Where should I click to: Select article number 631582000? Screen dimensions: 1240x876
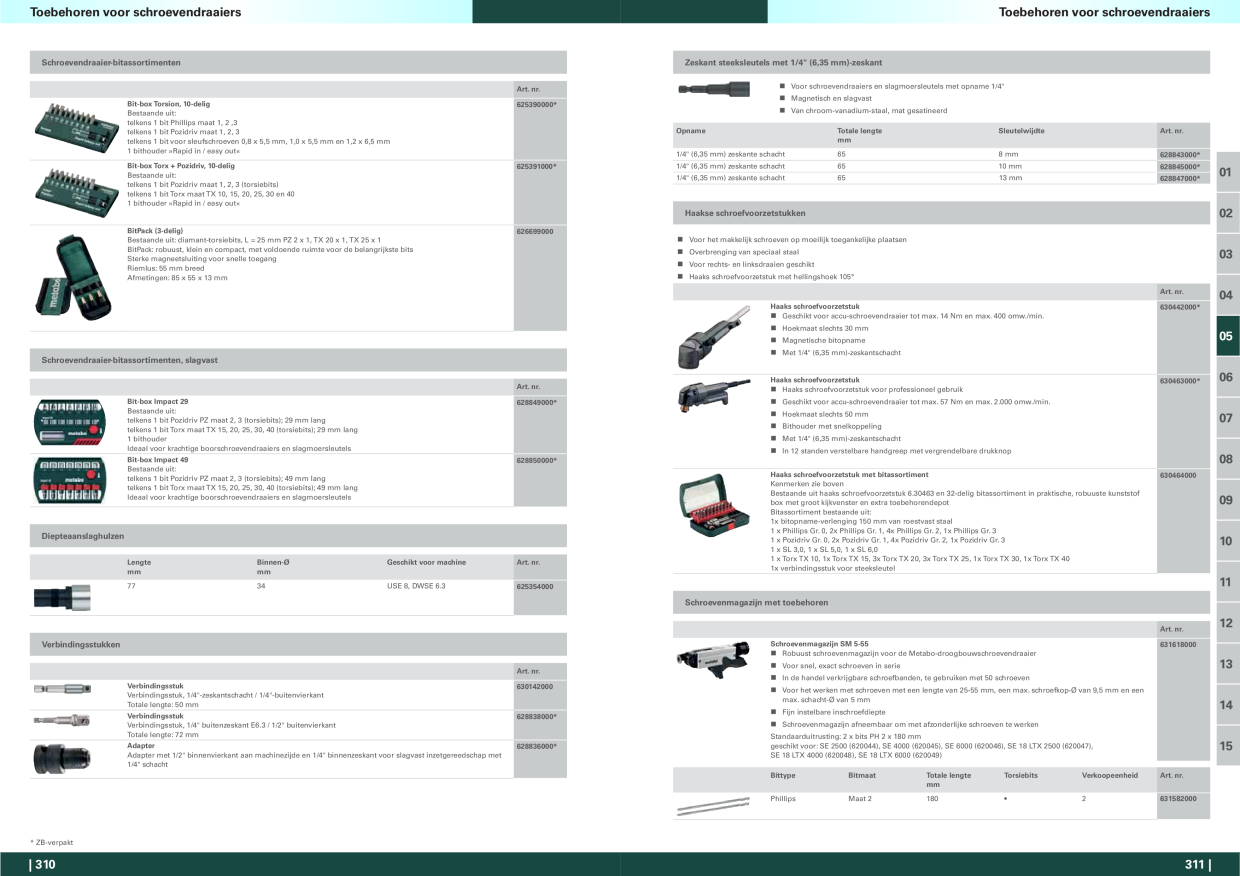click(x=1178, y=799)
